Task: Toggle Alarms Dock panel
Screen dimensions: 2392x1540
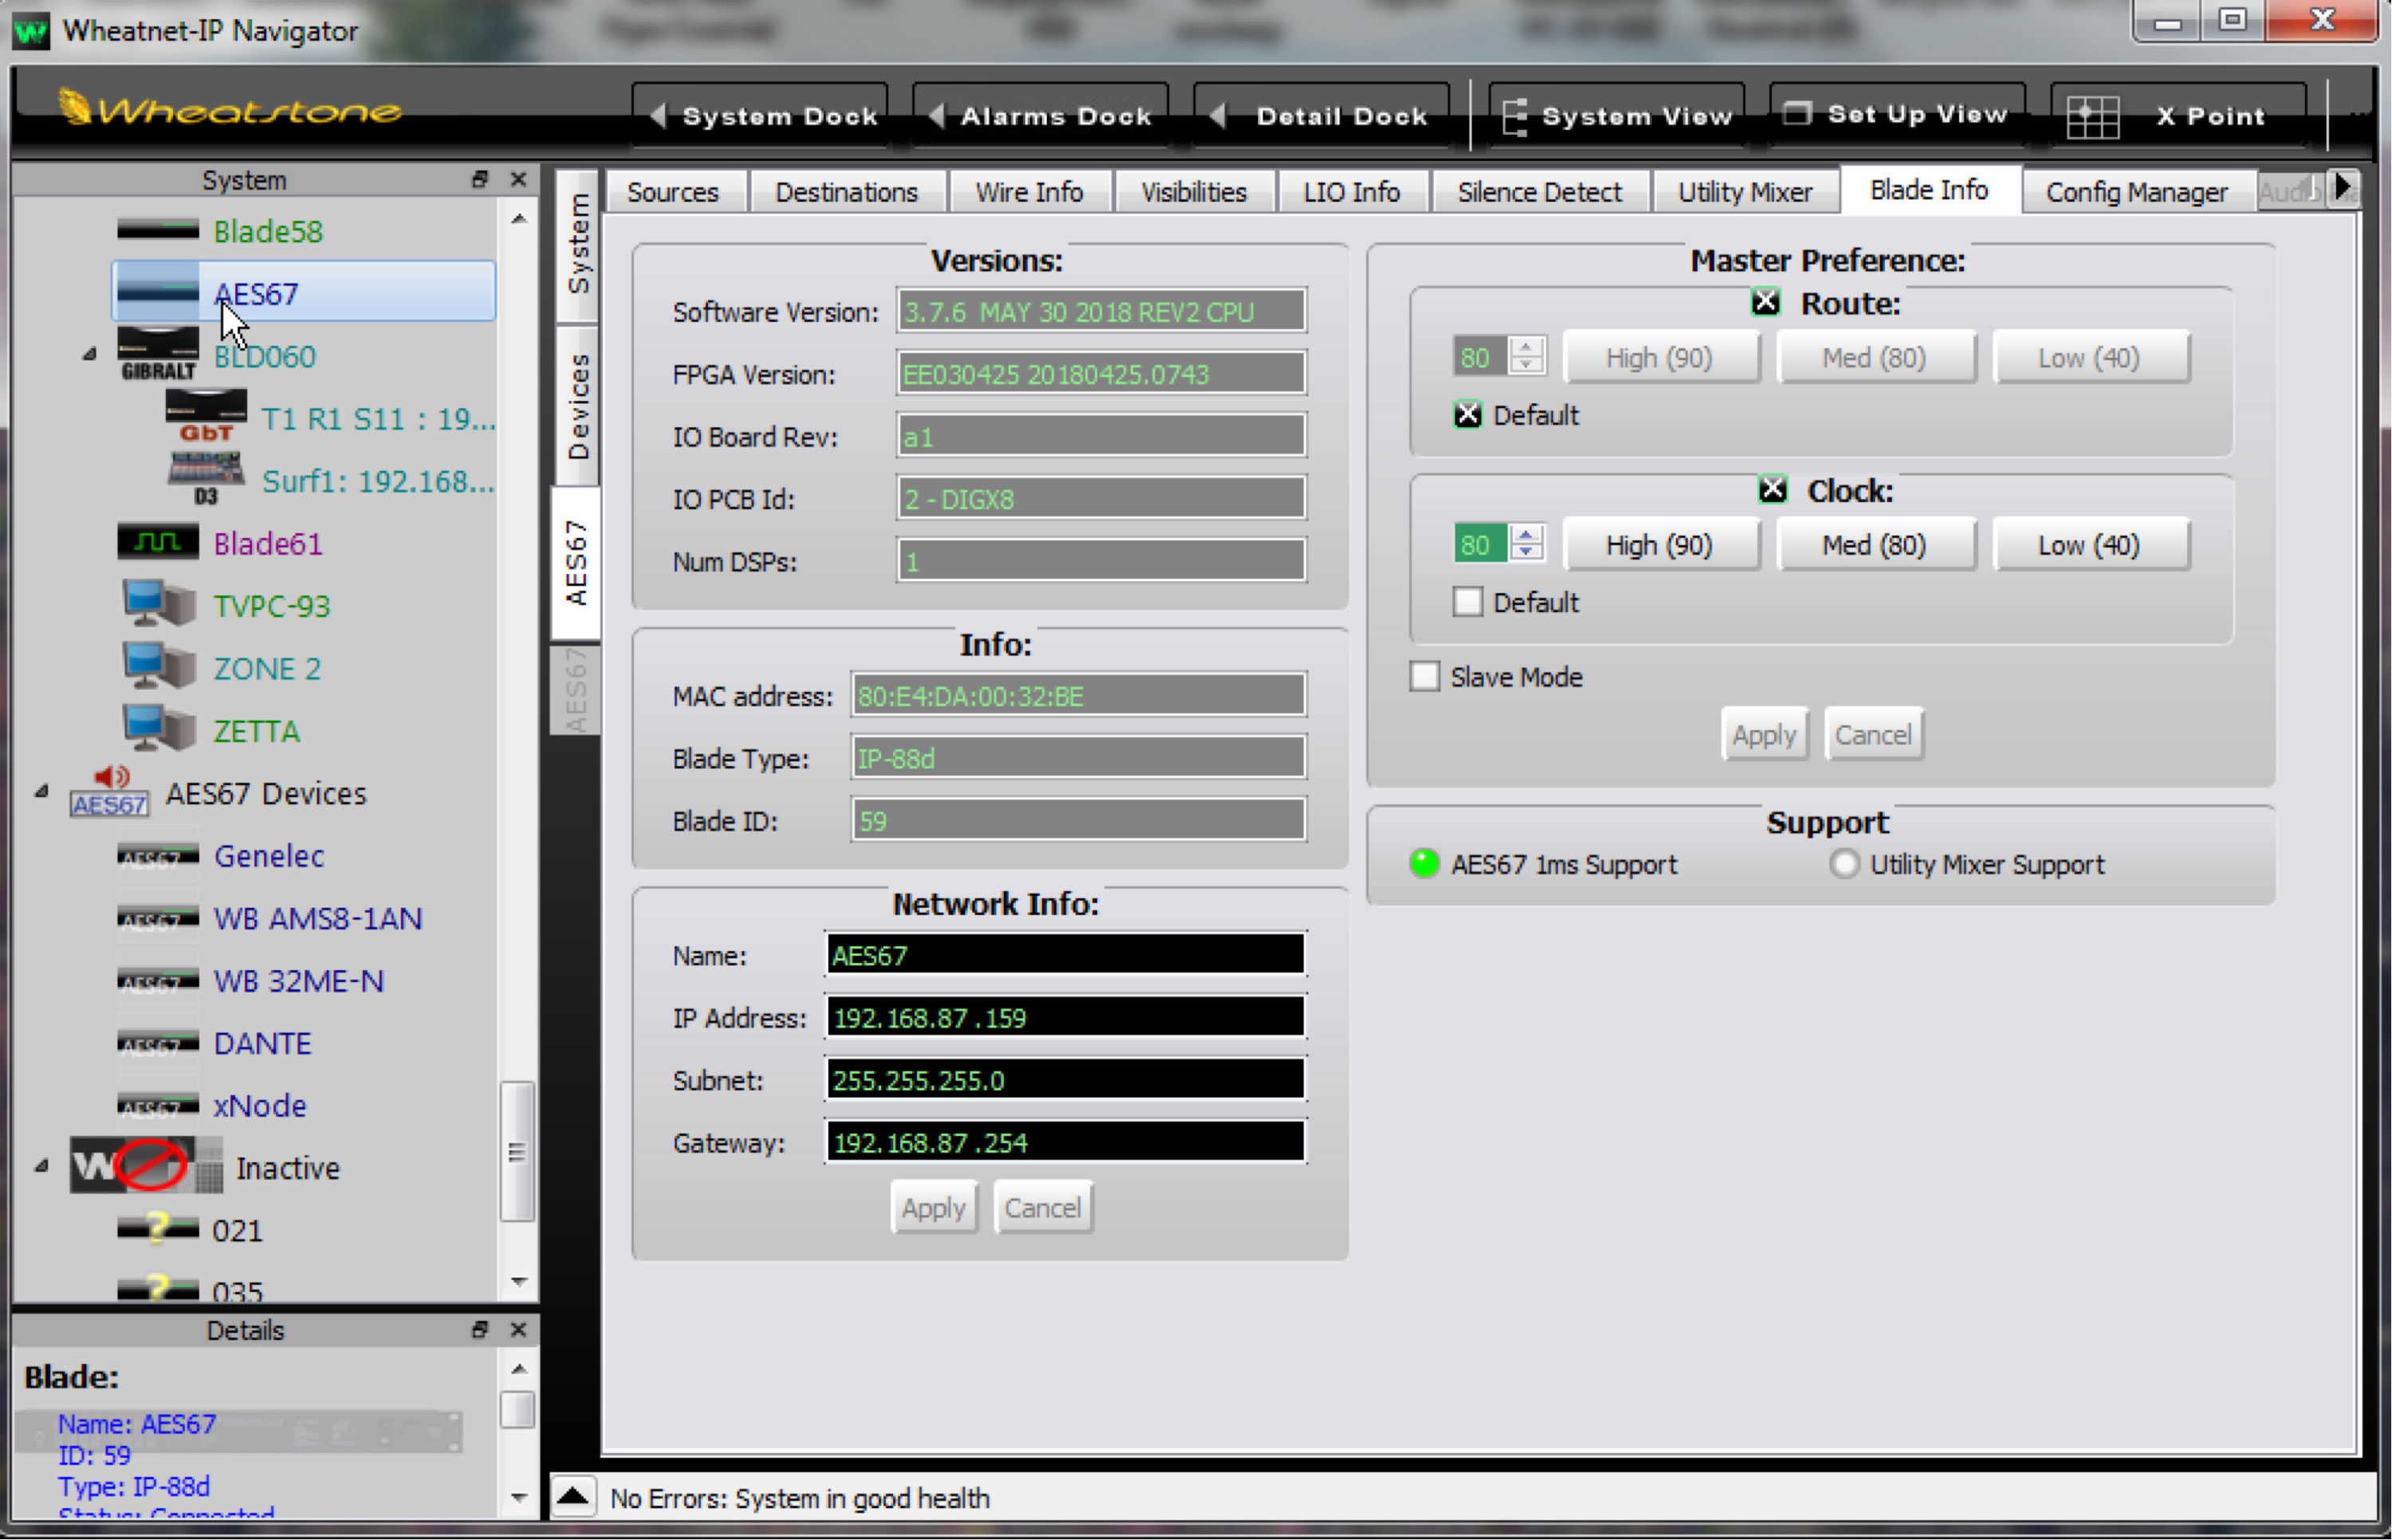Action: pos(1041,115)
